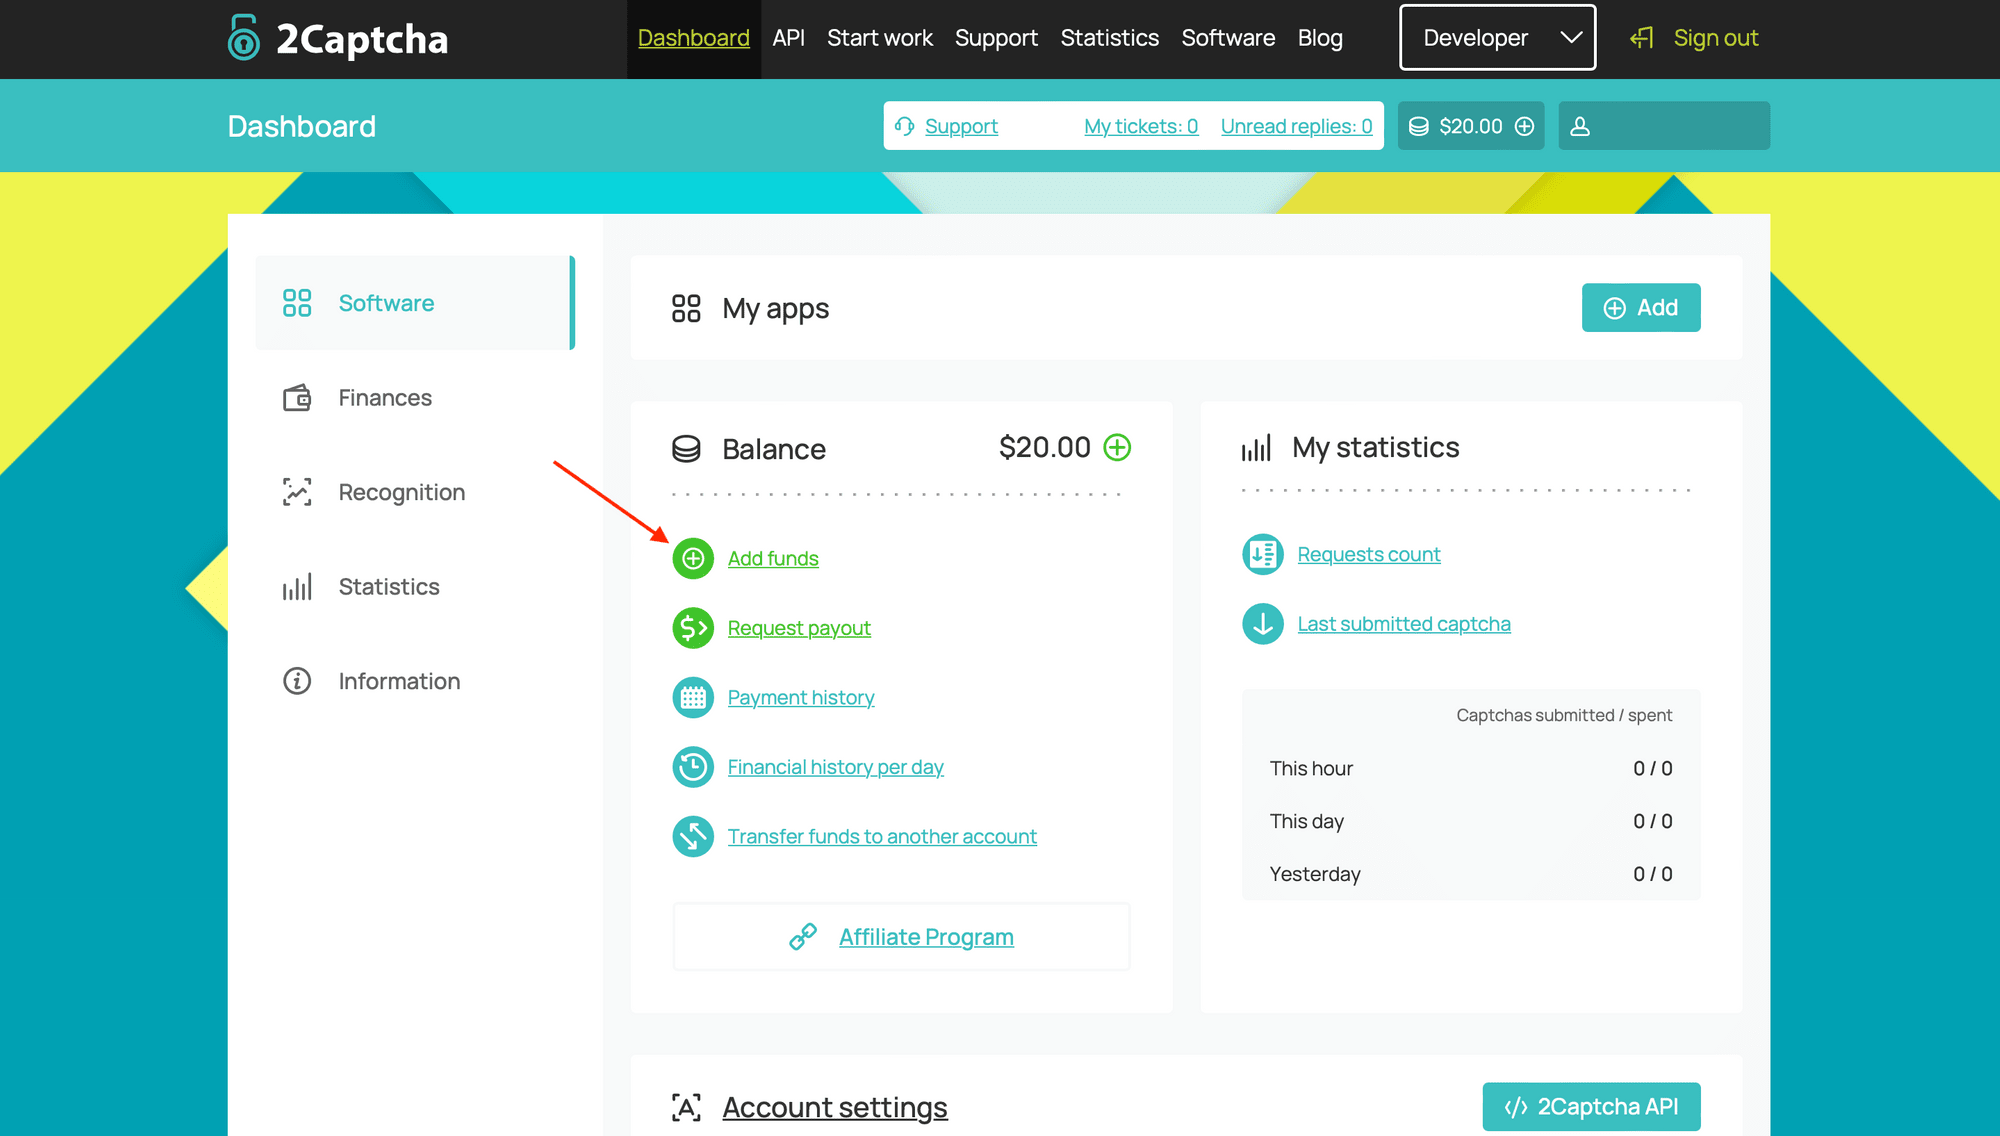Open the Payment history link
The height and width of the screenshot is (1136, 2000).
(801, 697)
